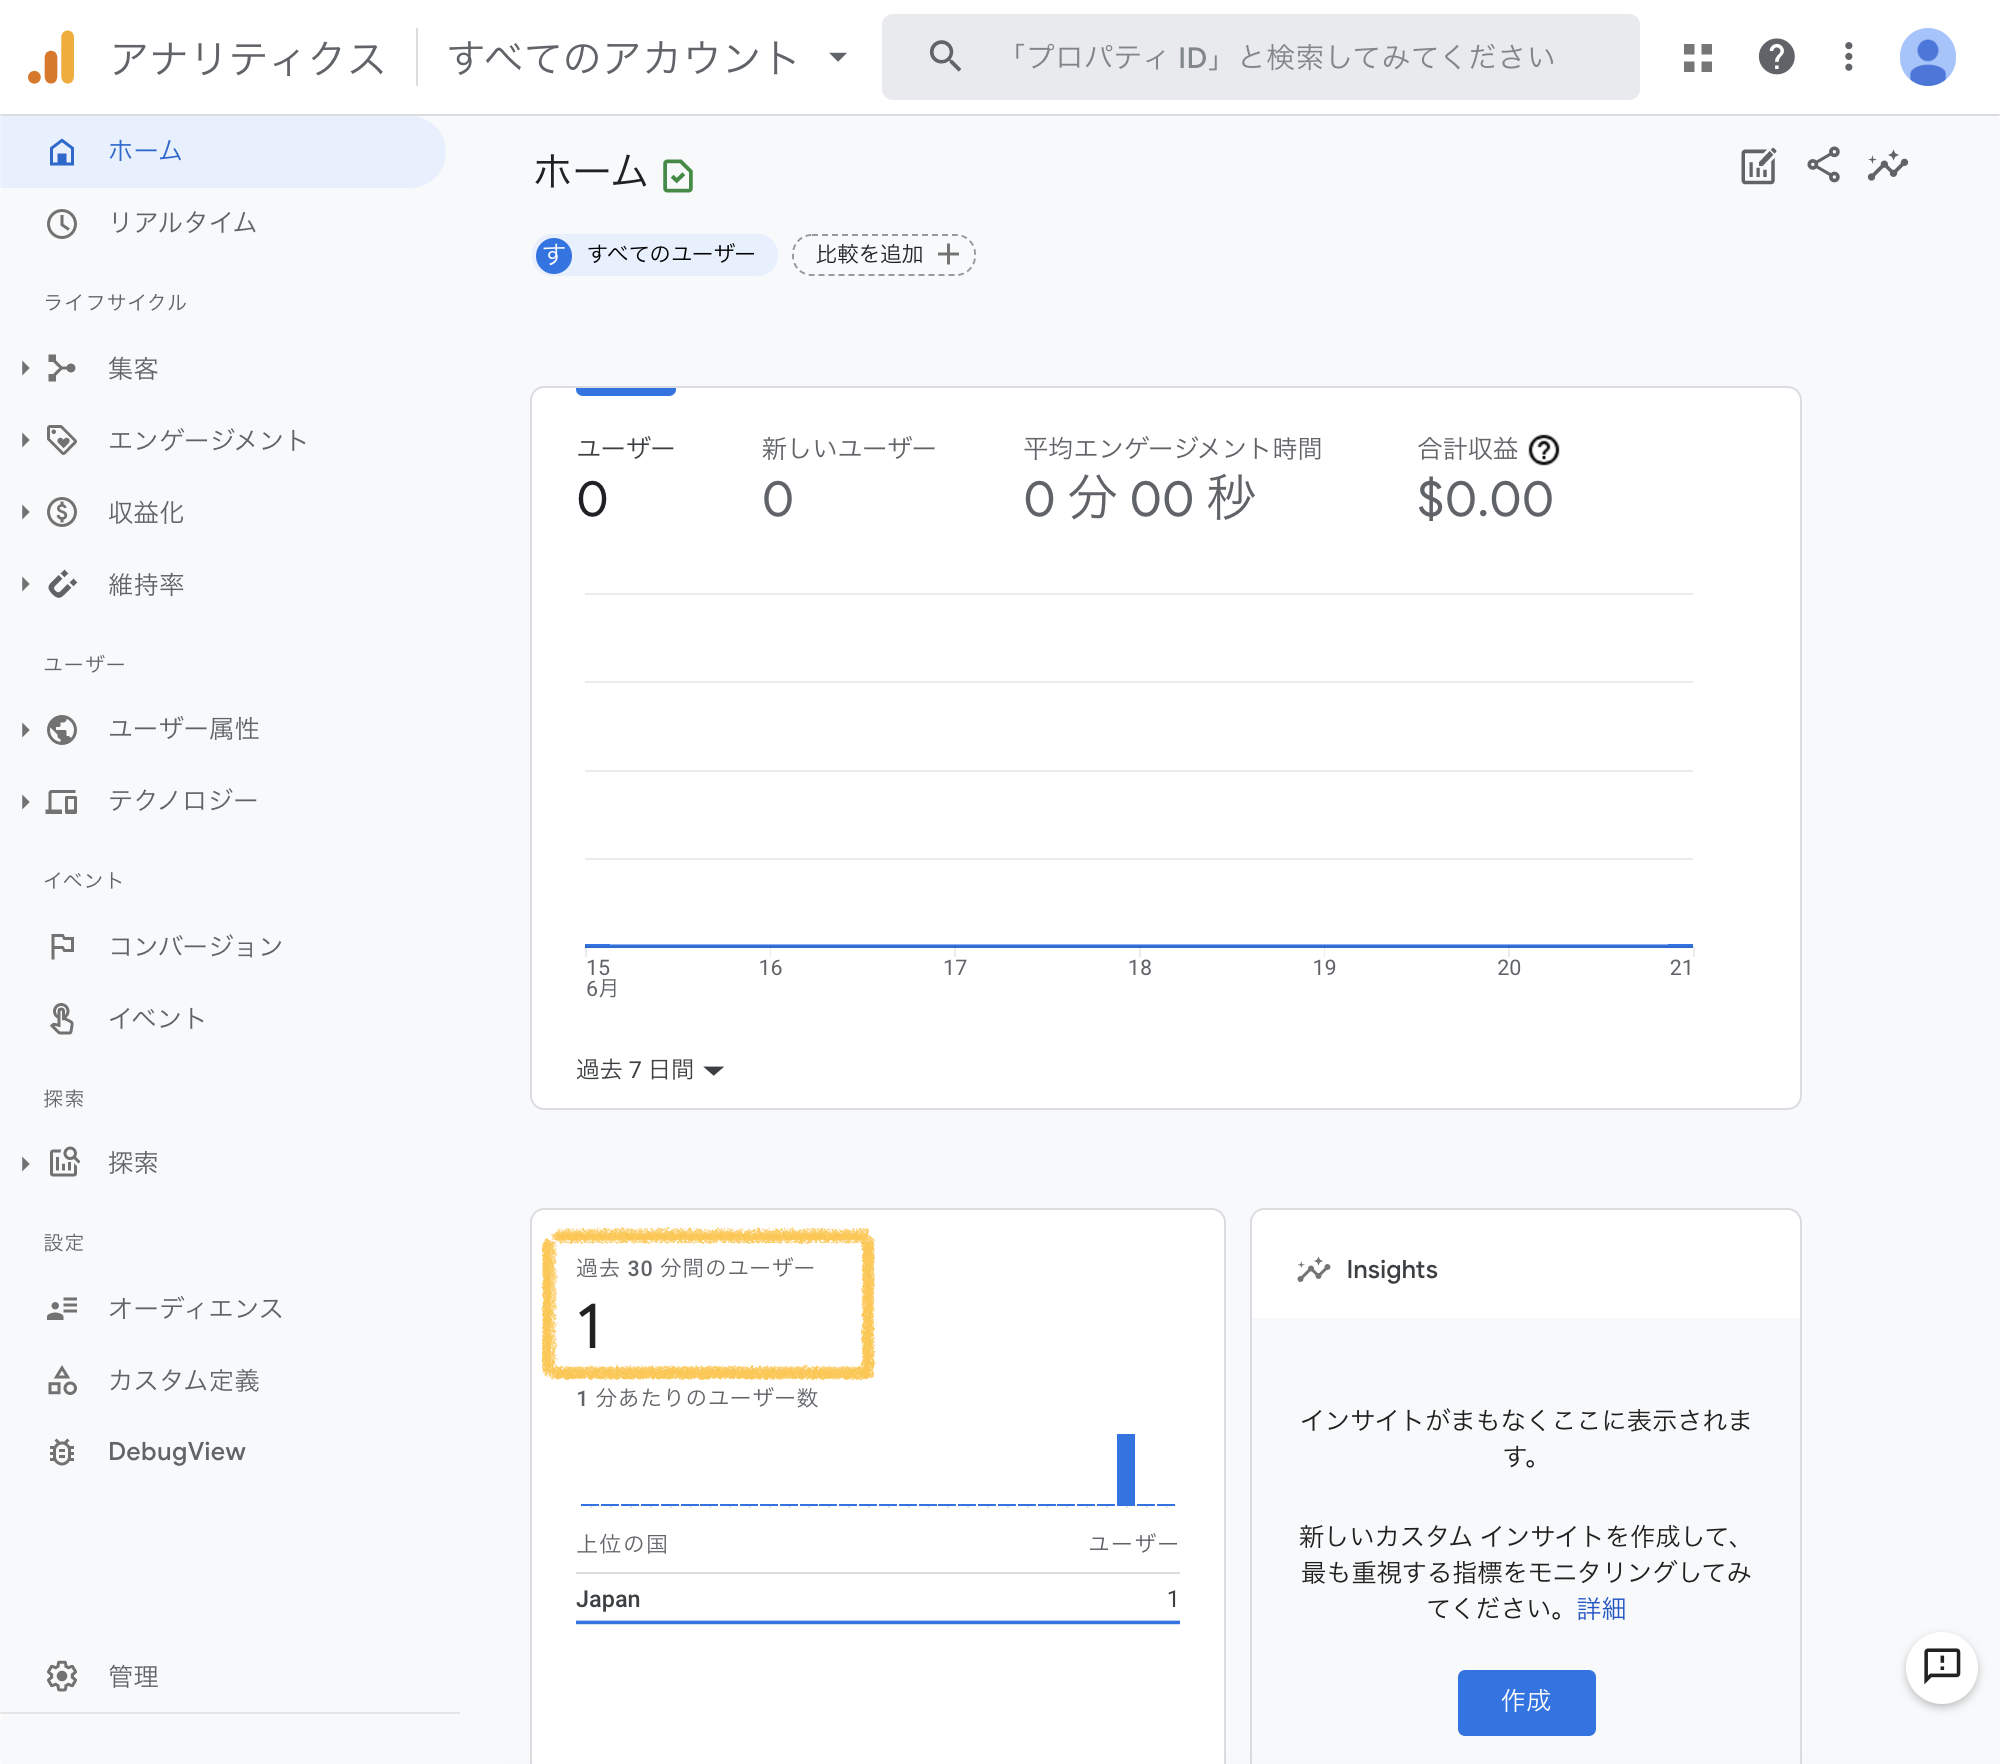Click the リアルタイム clock icon
The width and height of the screenshot is (2000, 1764).
click(62, 223)
